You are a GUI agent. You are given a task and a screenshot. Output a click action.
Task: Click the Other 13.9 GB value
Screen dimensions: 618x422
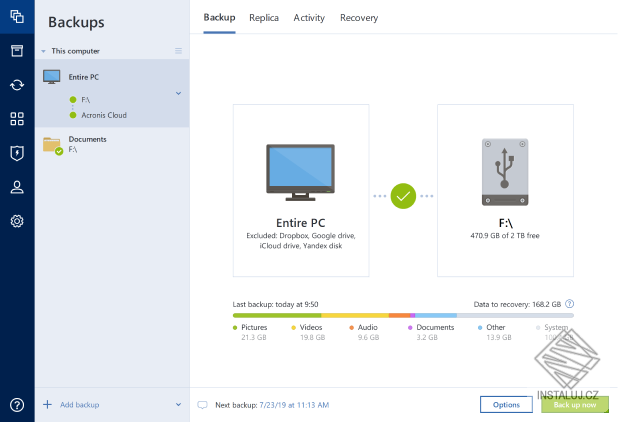tap(499, 337)
